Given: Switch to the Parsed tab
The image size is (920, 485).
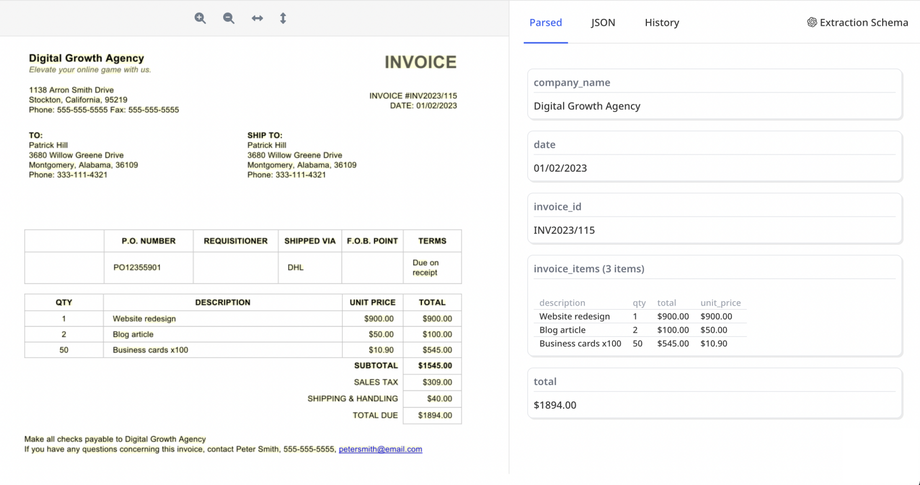Looking at the screenshot, I should 545,22.
